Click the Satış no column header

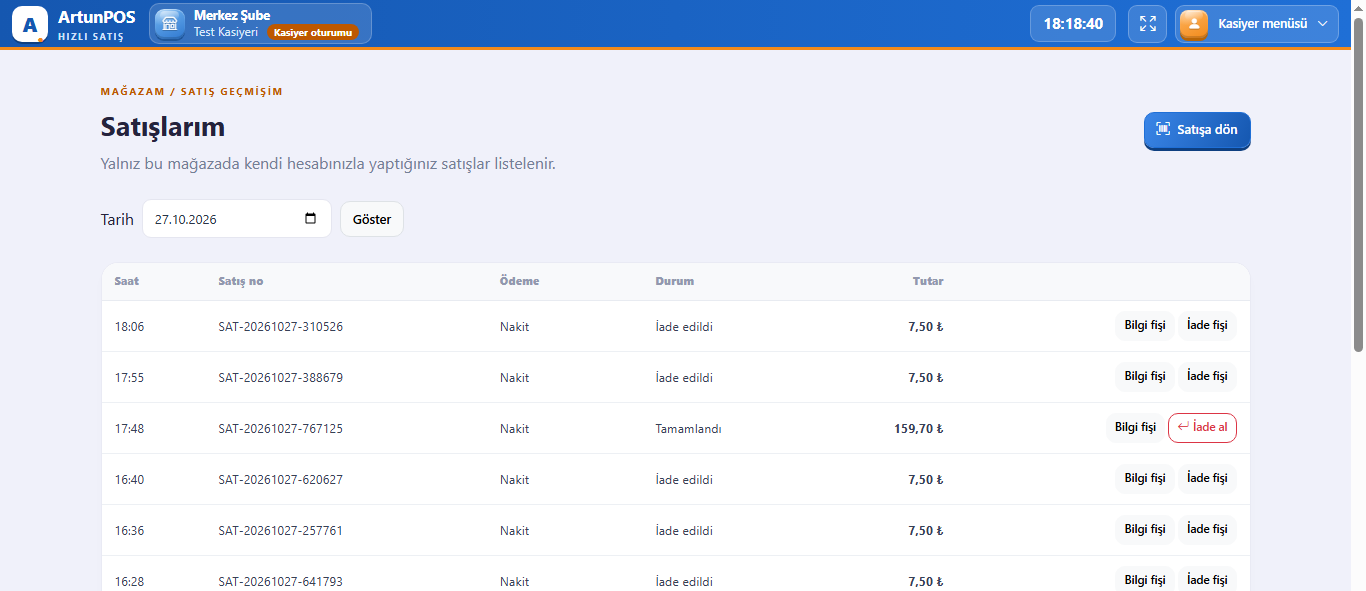click(x=241, y=281)
